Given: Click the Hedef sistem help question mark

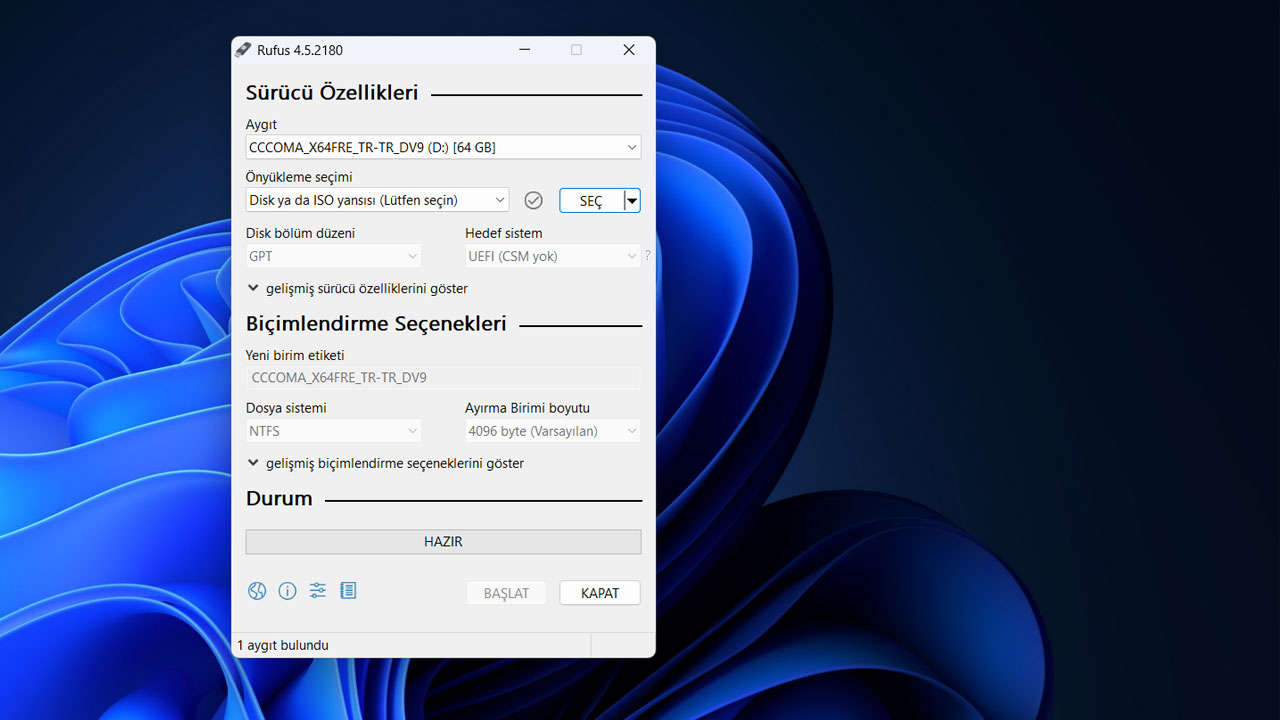Looking at the screenshot, I should tap(648, 256).
